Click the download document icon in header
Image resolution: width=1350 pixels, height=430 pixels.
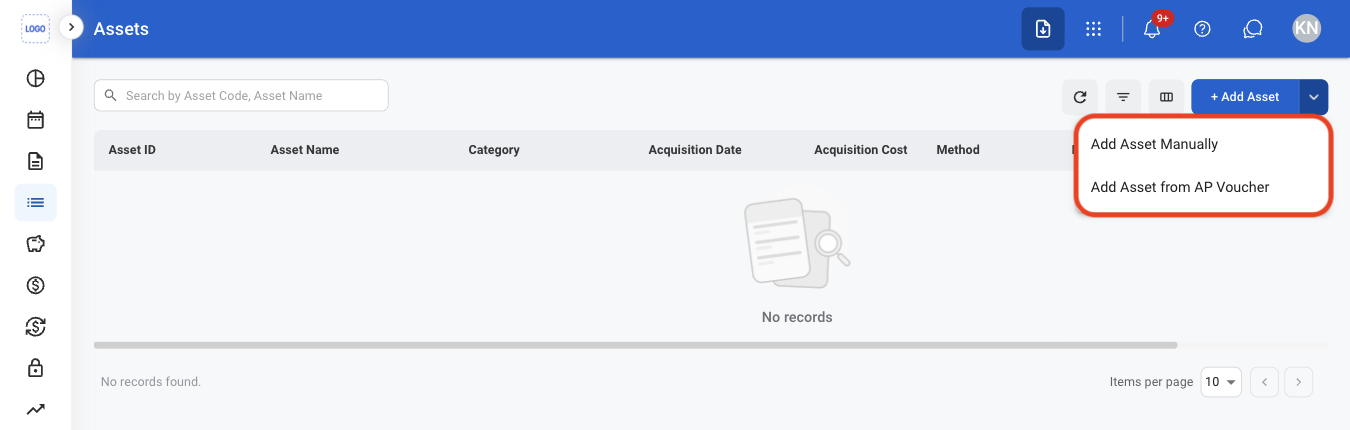pos(1043,29)
